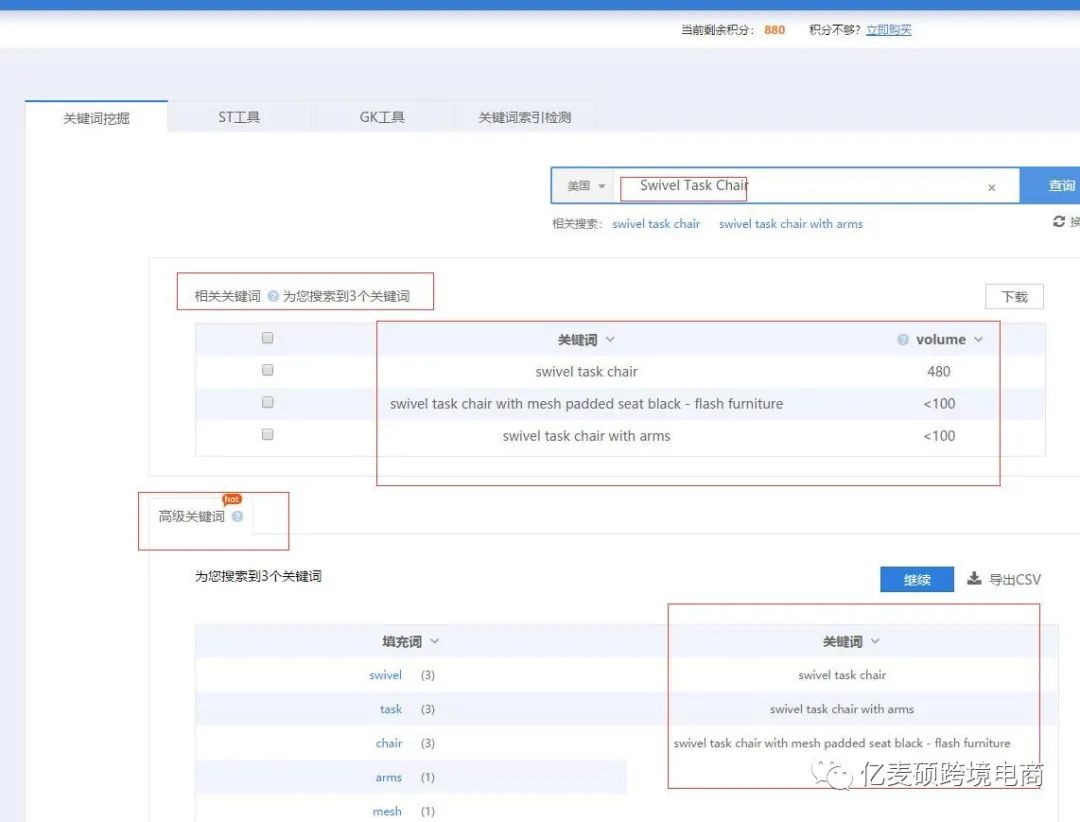Switch to the ST工具 tab
Viewport: 1080px width, 822px height.
[x=239, y=117]
